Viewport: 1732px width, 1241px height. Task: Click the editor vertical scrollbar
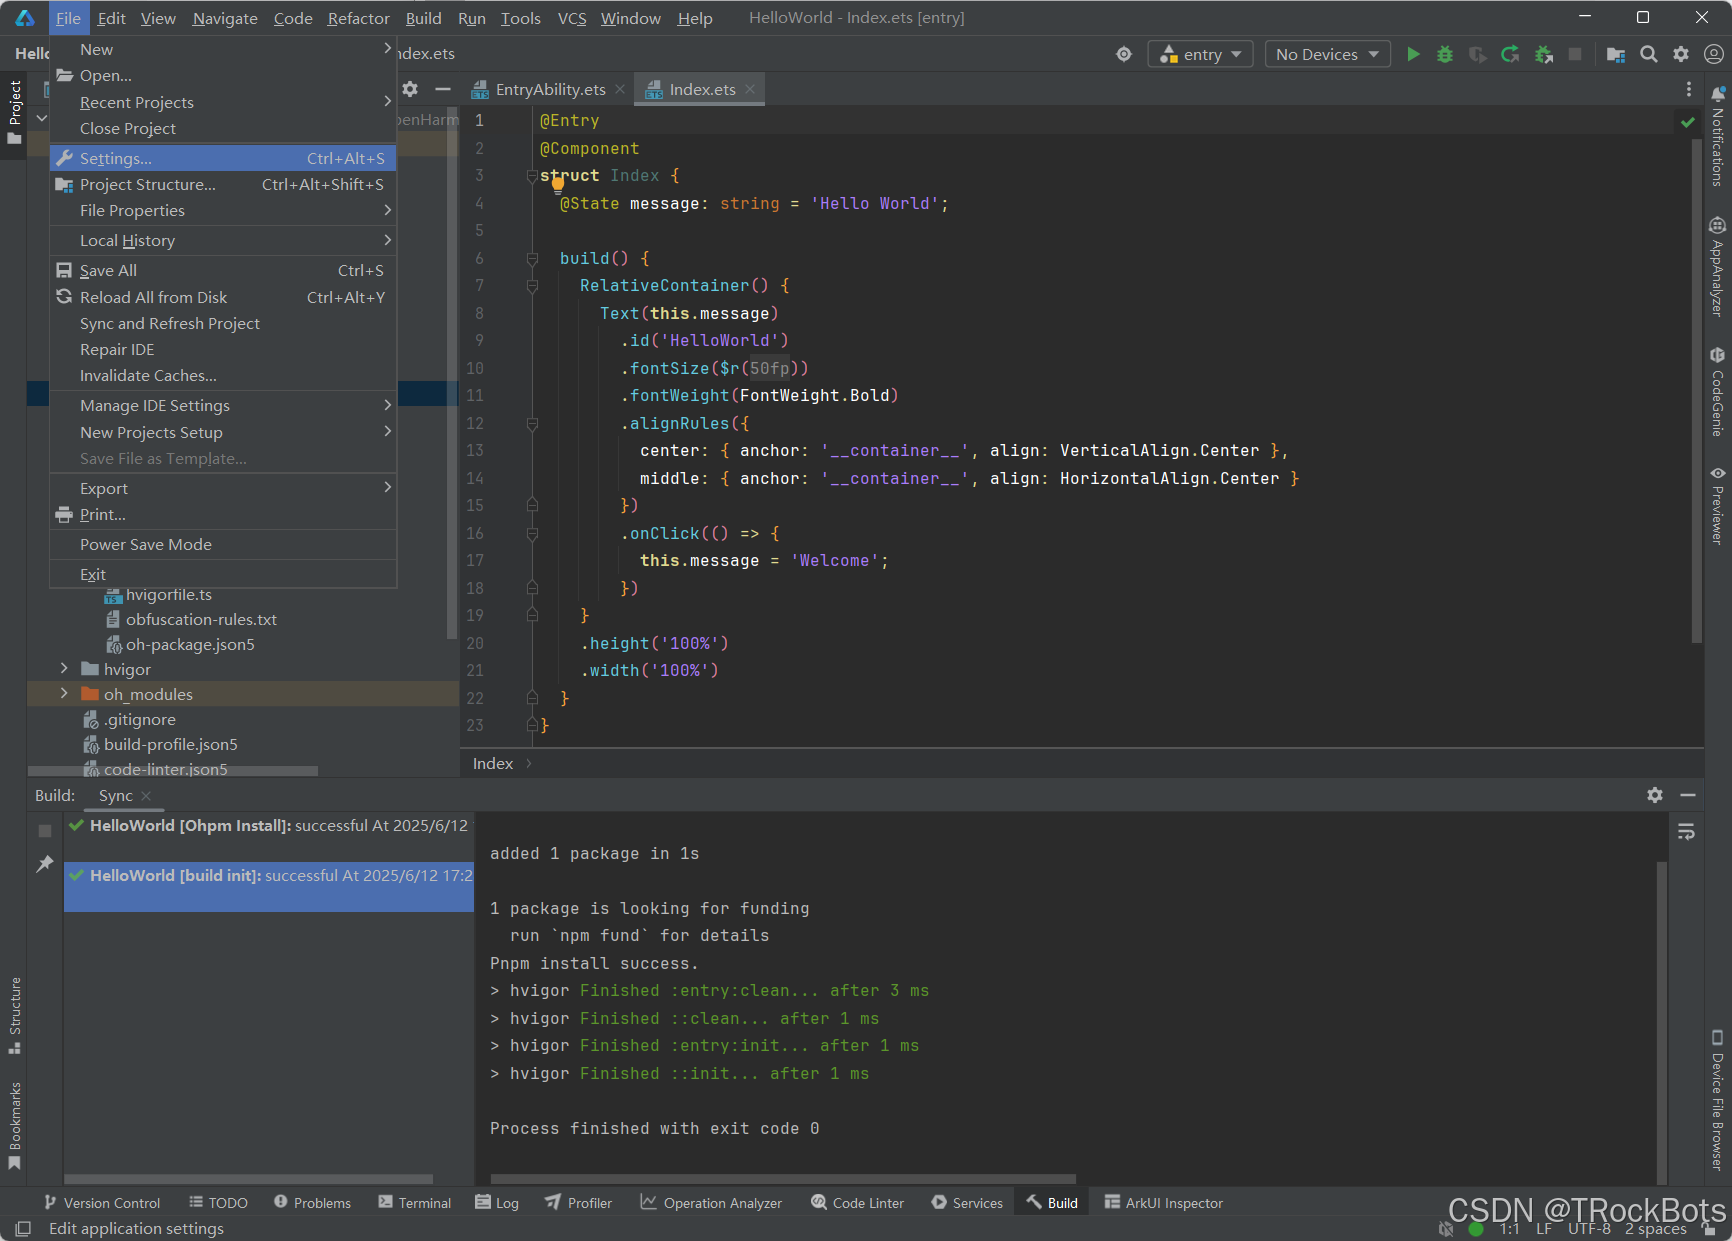pyautogui.click(x=1696, y=390)
